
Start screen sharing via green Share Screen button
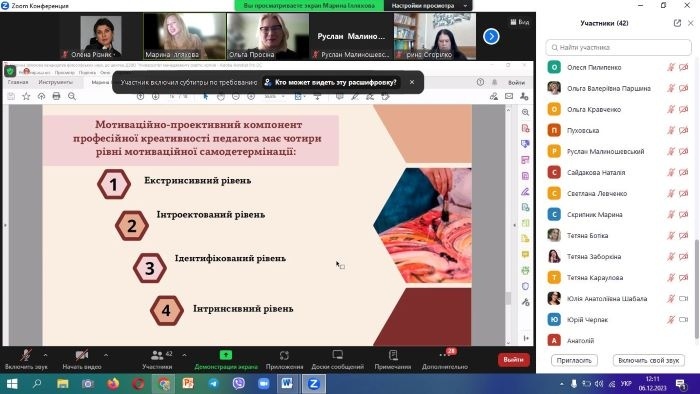pyautogui.click(x=226, y=360)
